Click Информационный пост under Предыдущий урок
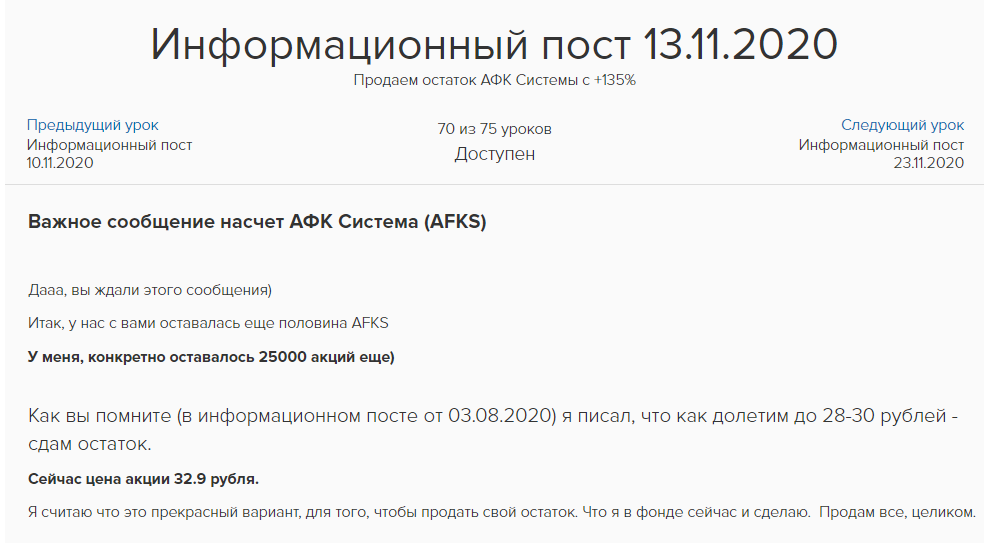The width and height of the screenshot is (993, 543). pos(109,145)
